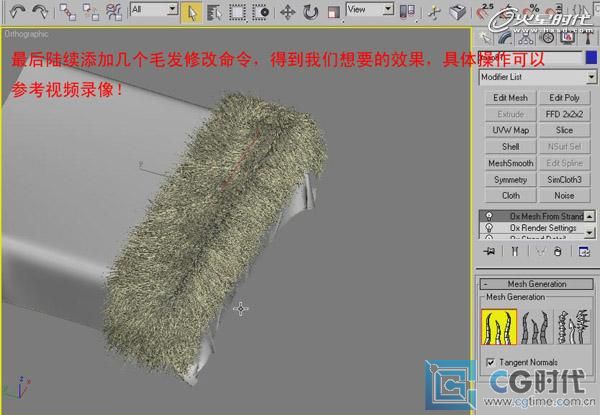600x415 pixels.
Task: Click the Rectangular Selection Region icon
Action: point(238,12)
